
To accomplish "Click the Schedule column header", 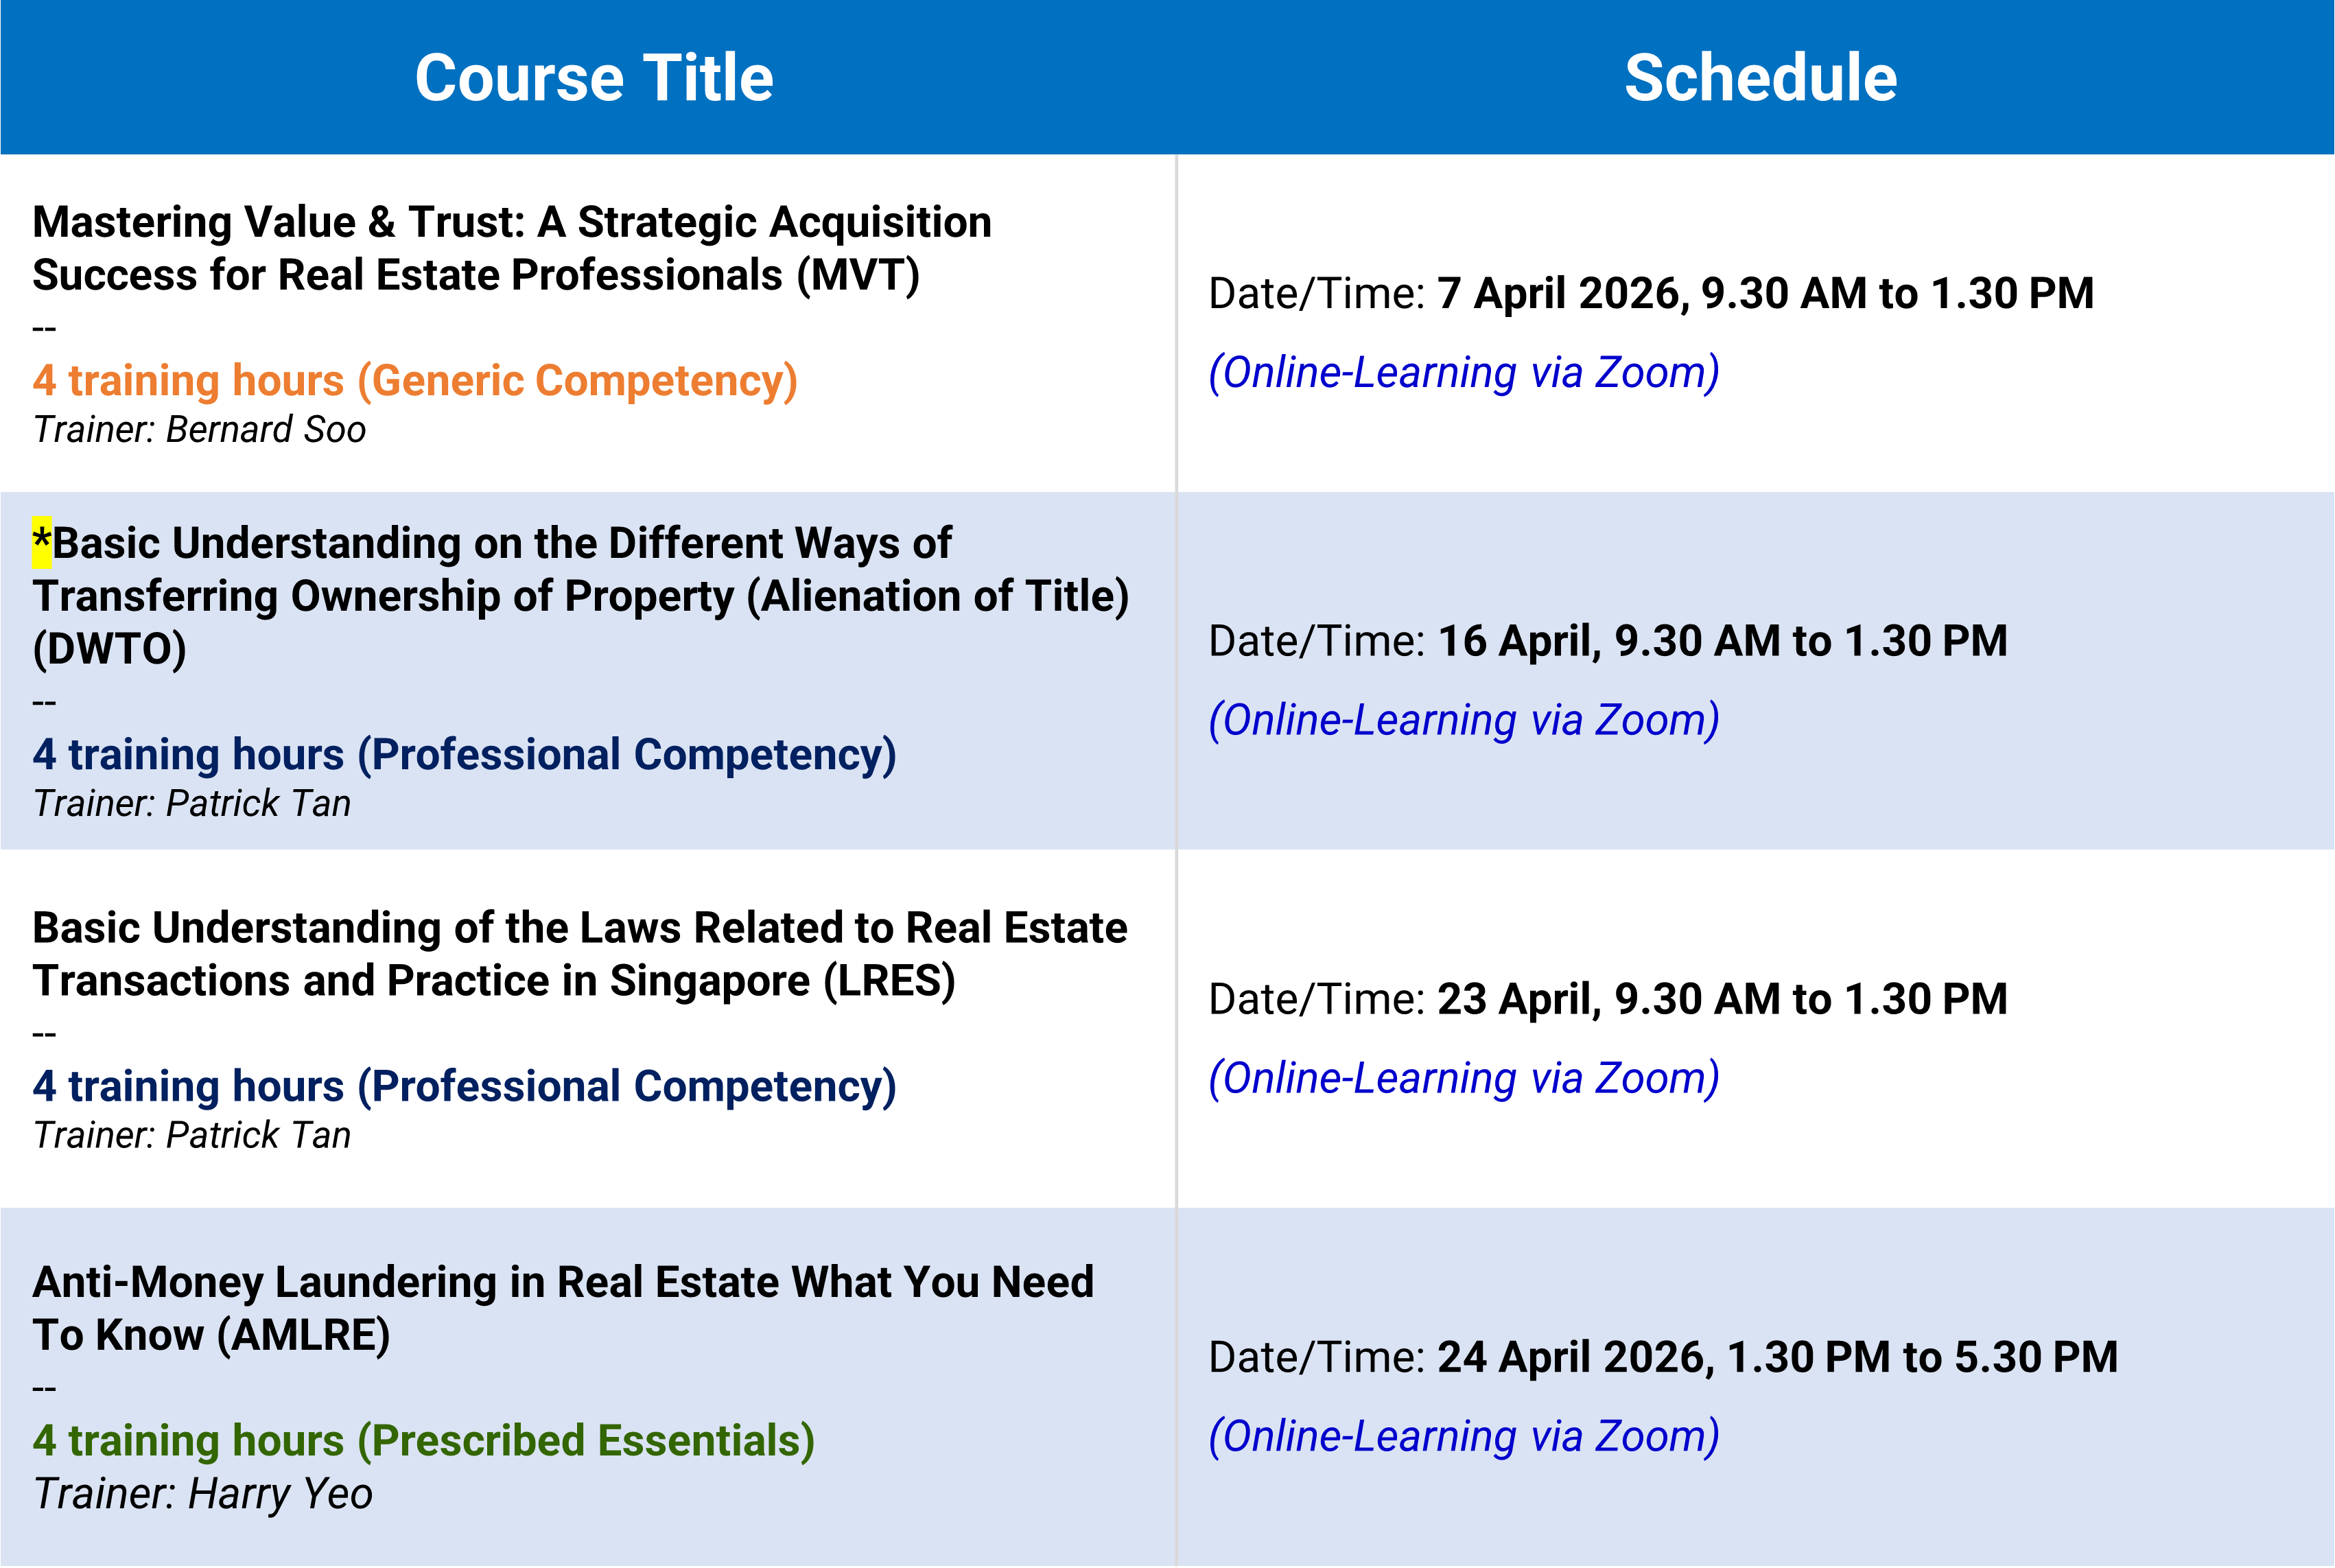I will point(1760,78).
